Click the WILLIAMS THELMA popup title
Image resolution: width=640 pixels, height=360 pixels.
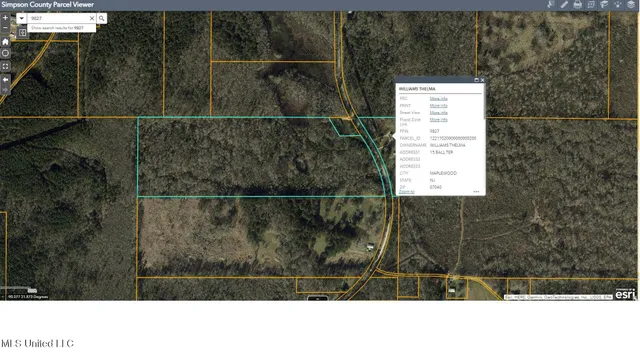click(417, 89)
